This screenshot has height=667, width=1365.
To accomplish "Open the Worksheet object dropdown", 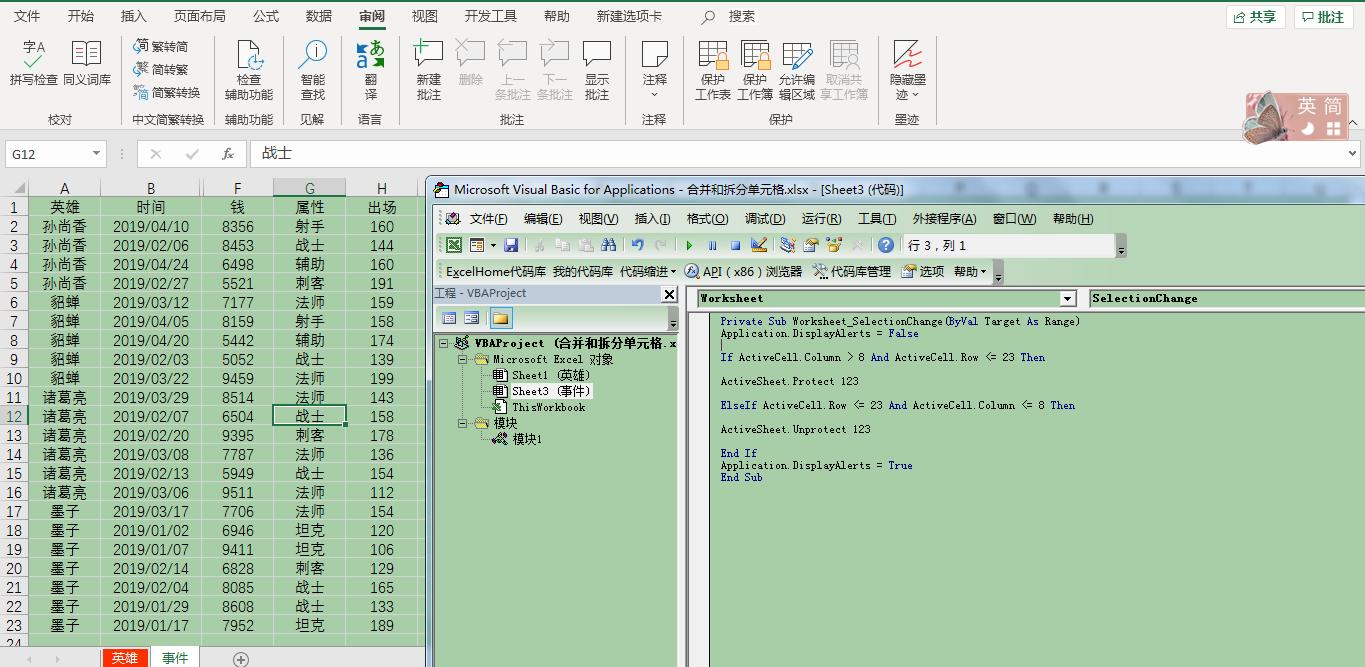I will click(1067, 299).
